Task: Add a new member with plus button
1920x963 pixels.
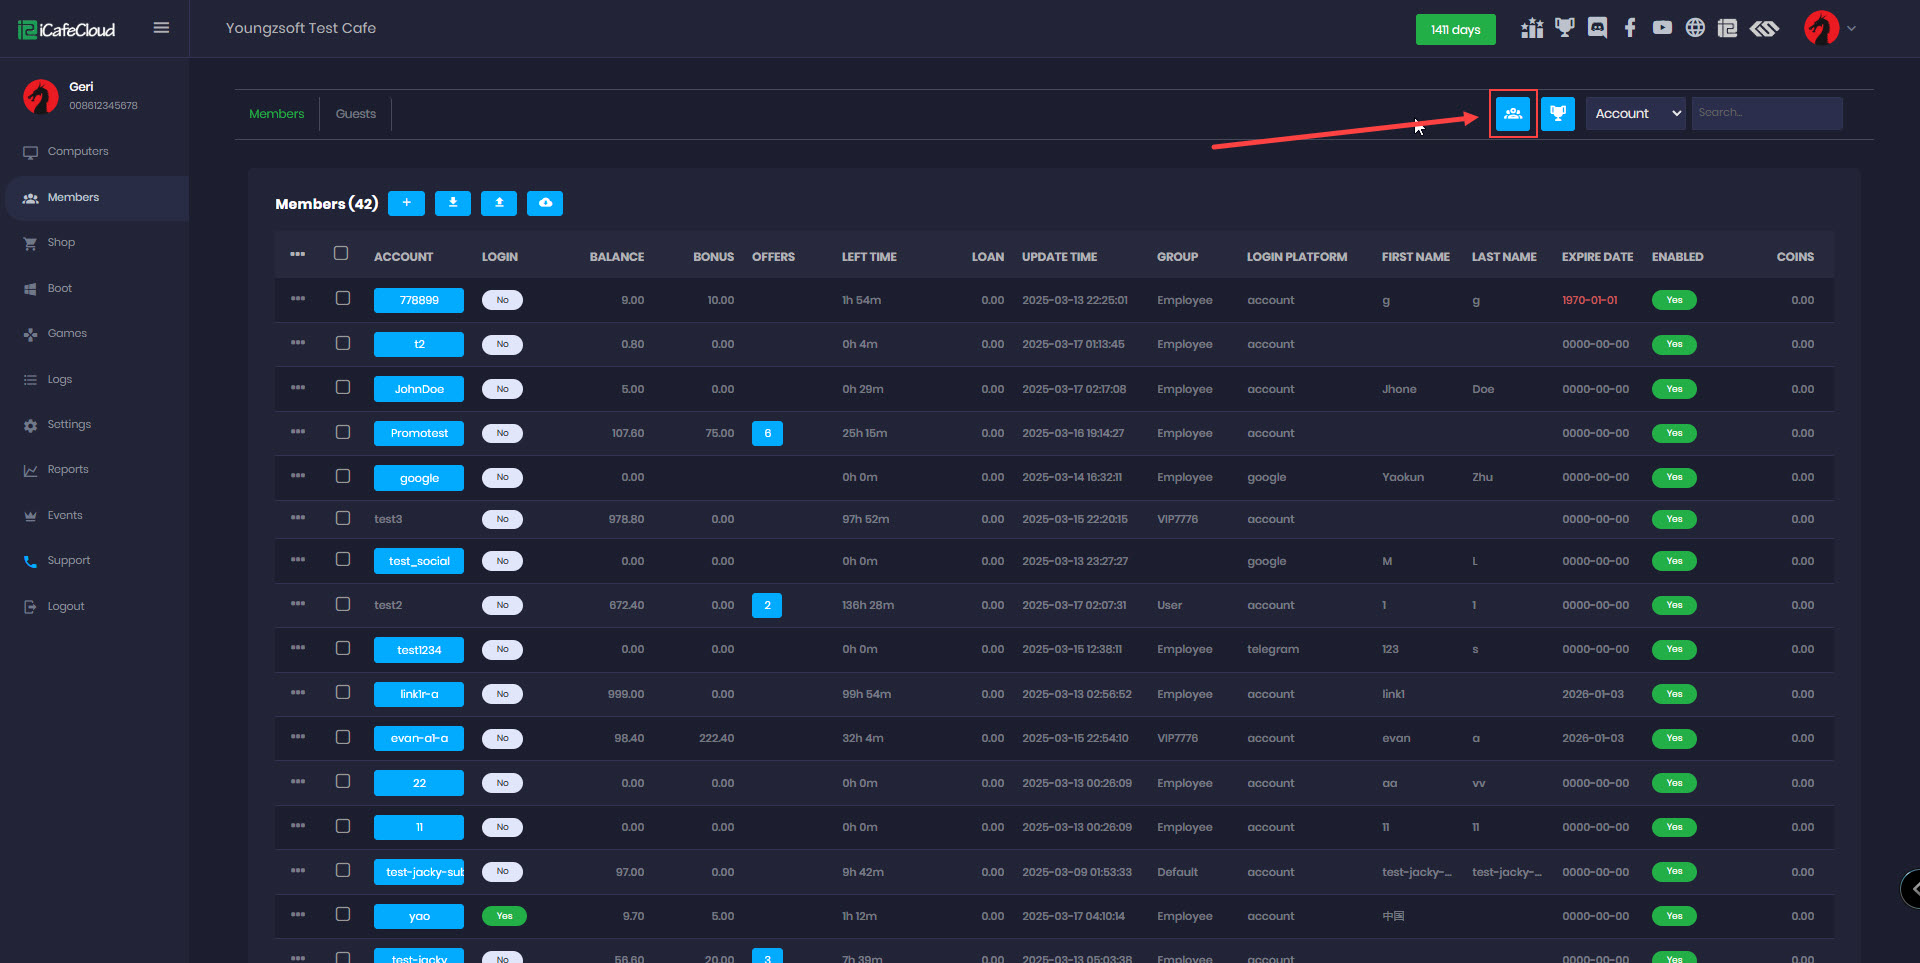Action: 406,203
